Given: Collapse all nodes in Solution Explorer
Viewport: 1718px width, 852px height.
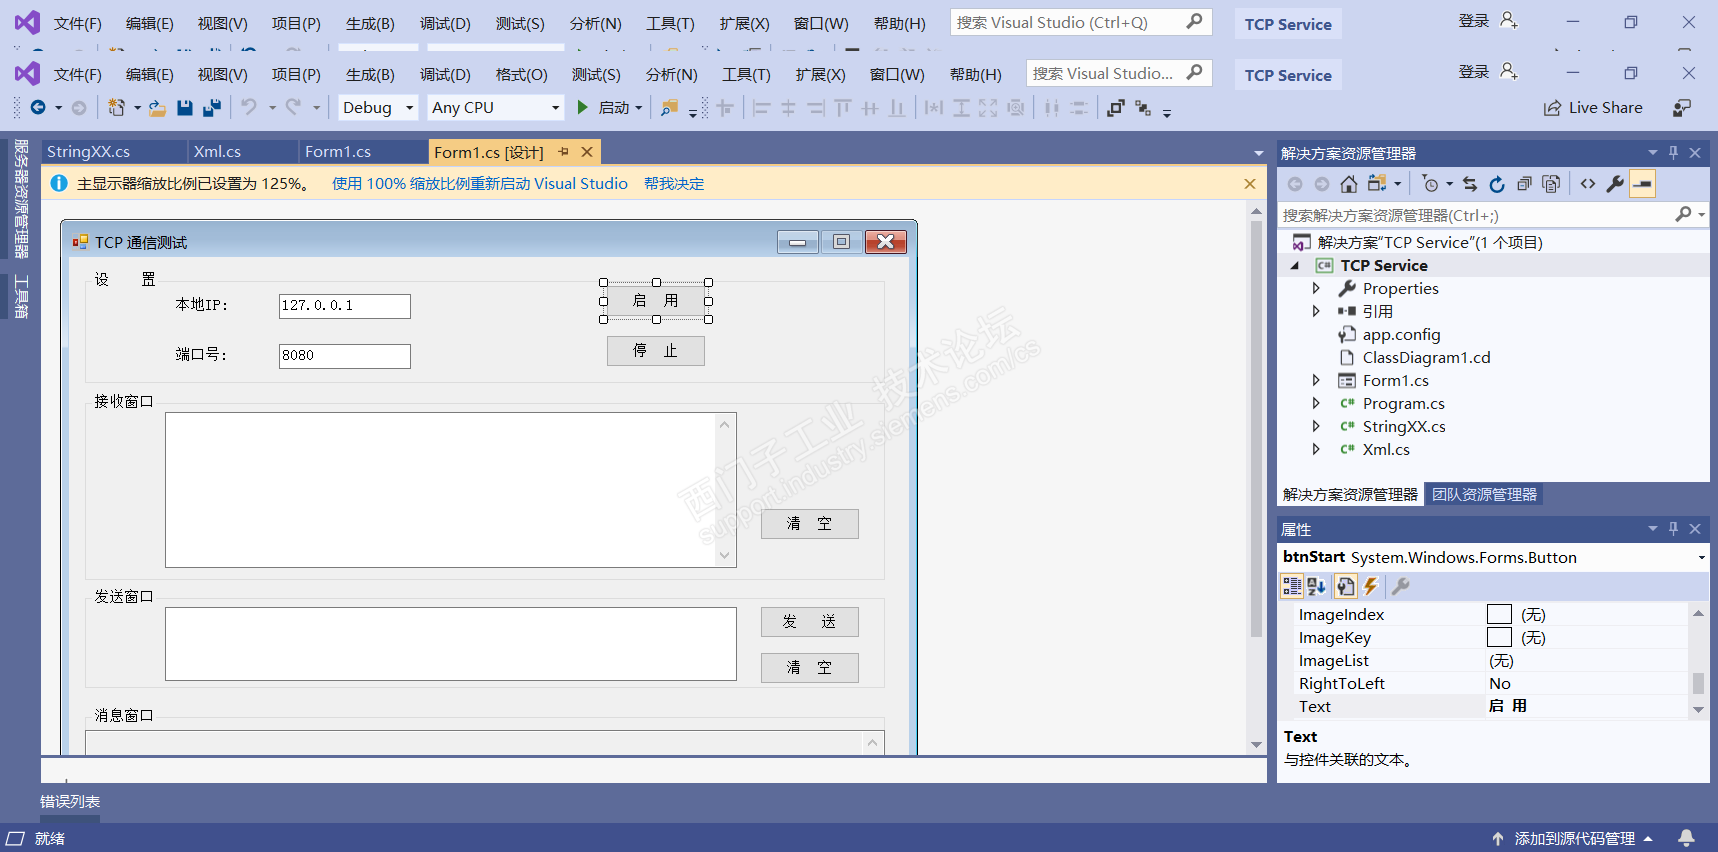Looking at the screenshot, I should pos(1524,184).
